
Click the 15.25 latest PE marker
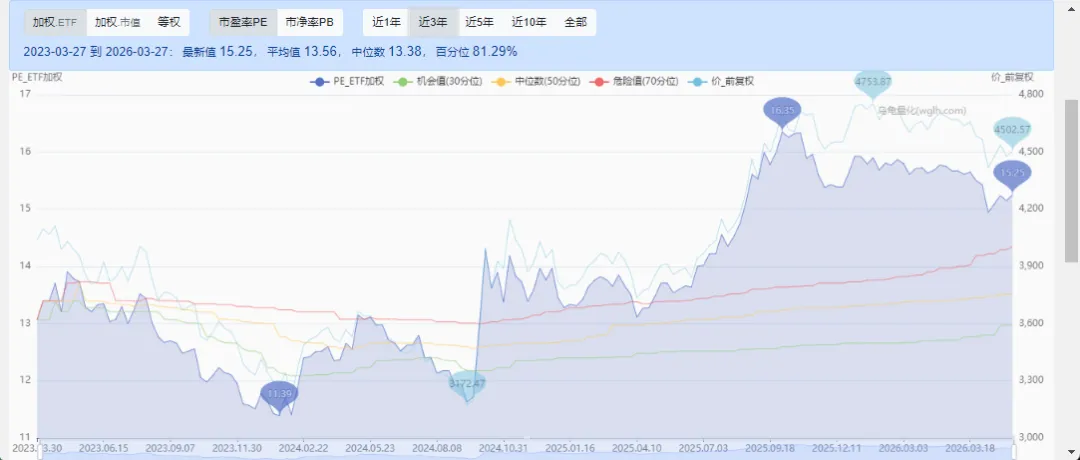(1012, 175)
